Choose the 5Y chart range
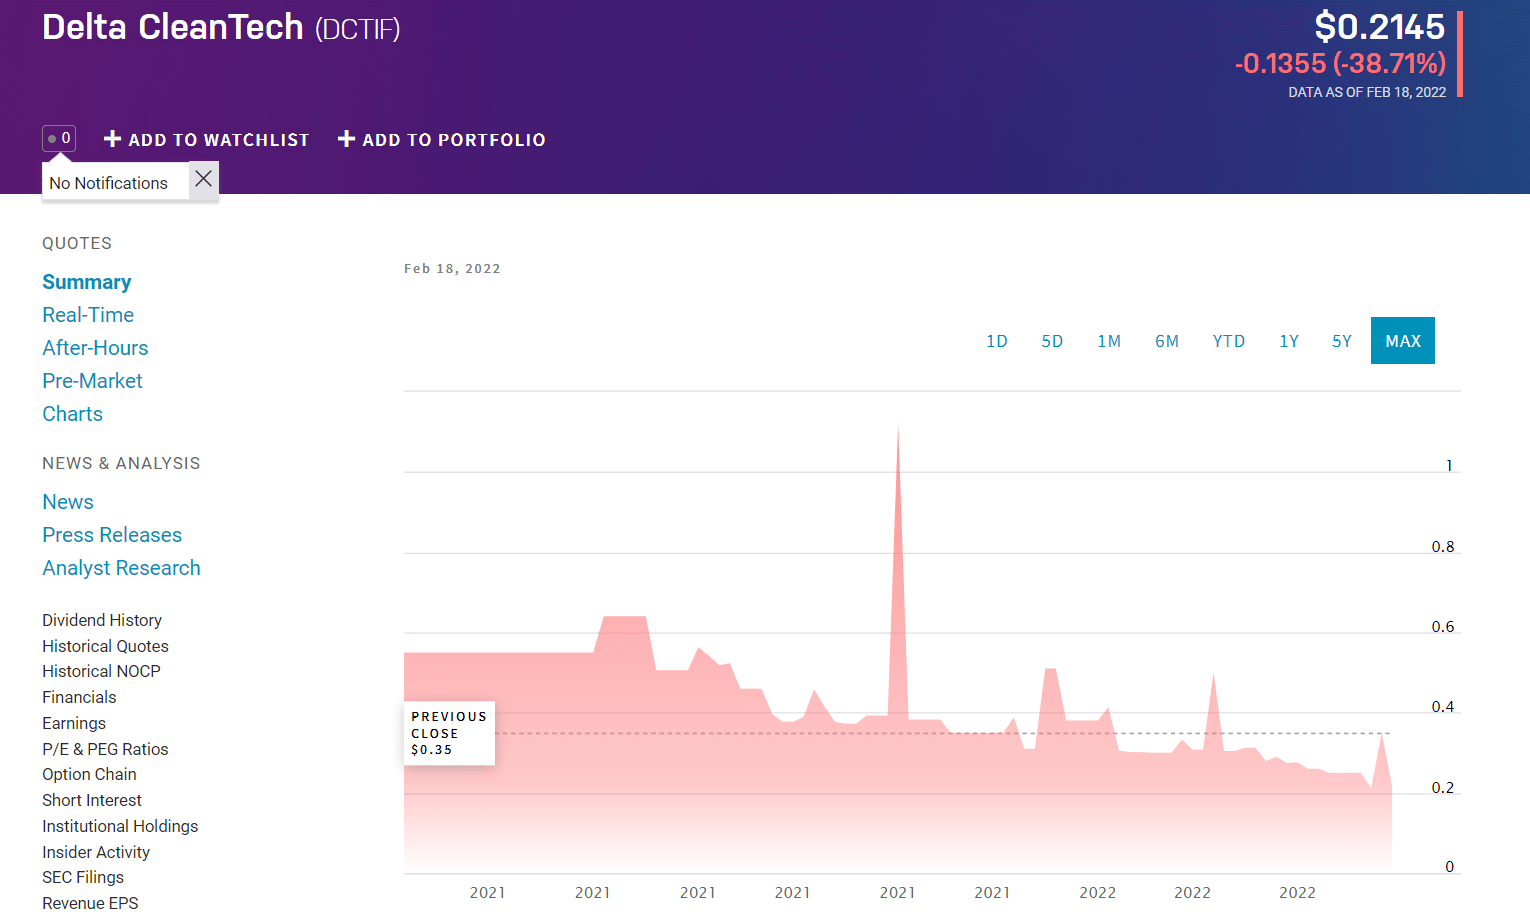This screenshot has width=1530, height=922. 1342,341
